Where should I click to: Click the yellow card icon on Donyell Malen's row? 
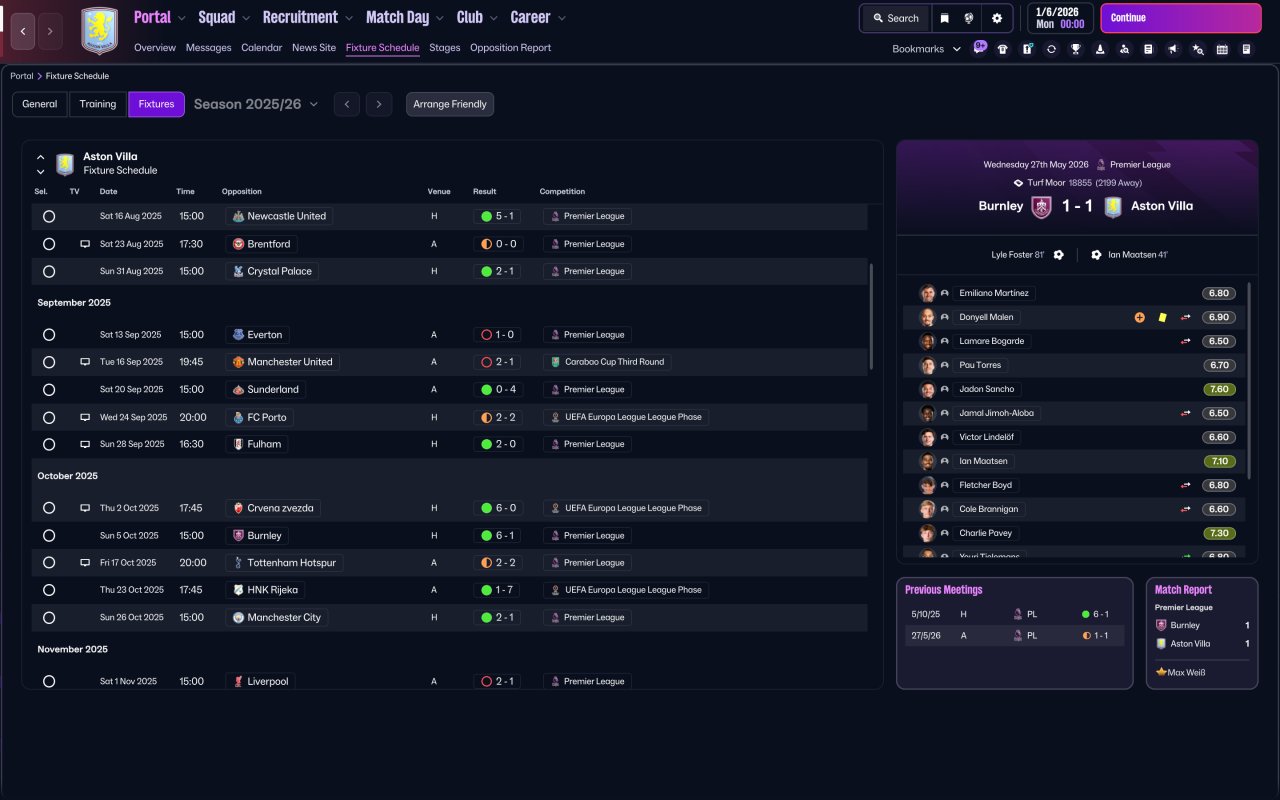(x=1162, y=317)
